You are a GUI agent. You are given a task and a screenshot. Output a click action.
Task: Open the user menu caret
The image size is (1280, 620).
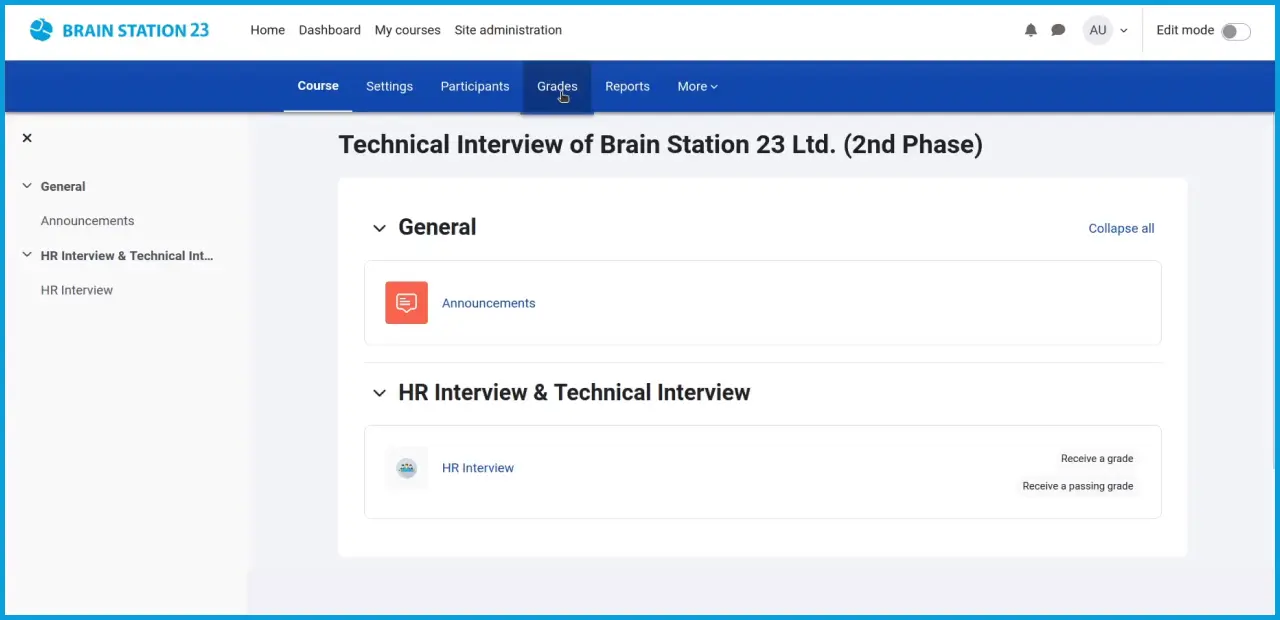click(x=1123, y=30)
